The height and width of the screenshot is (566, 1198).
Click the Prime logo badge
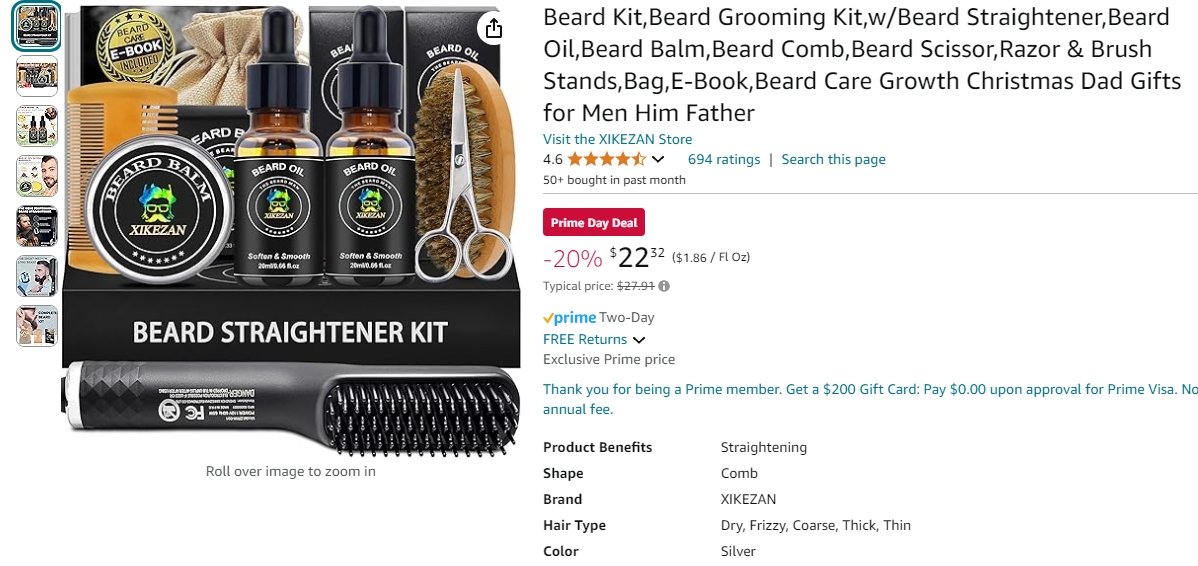569,318
